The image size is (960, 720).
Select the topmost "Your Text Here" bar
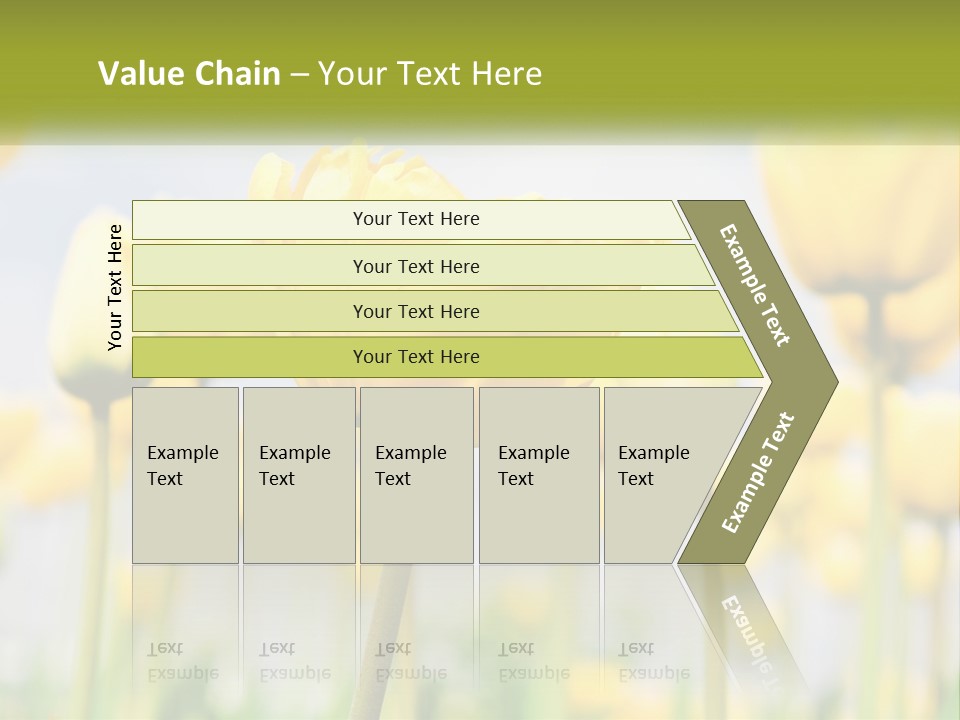click(x=415, y=219)
